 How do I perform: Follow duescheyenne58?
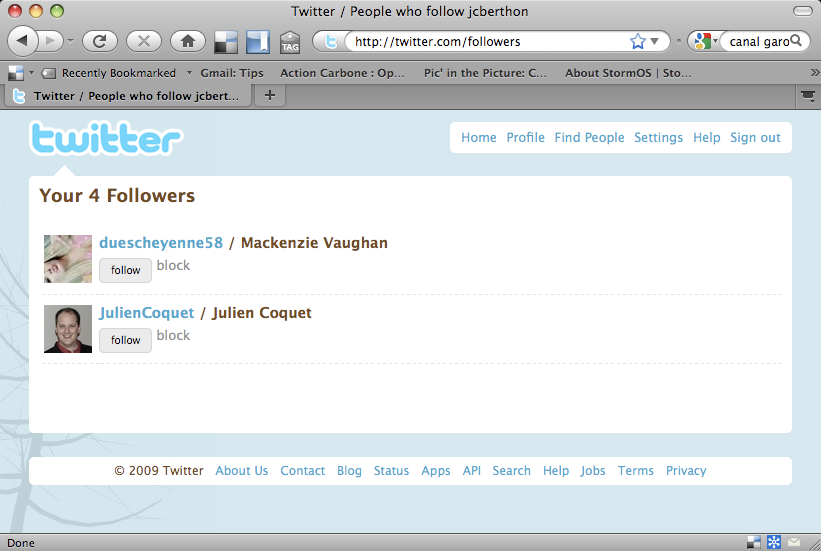125,270
